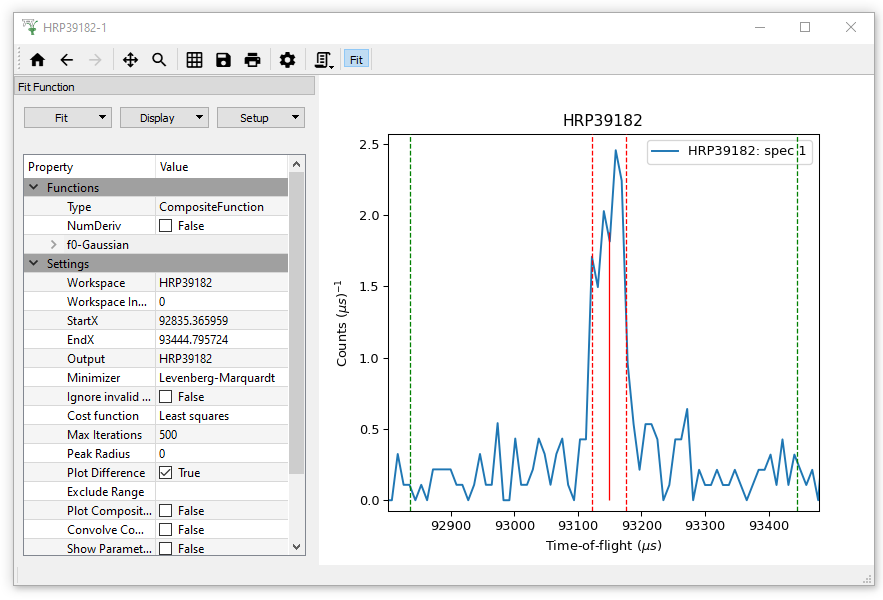Click the Back arrow in toolbar
The height and width of the screenshot is (600, 883).
click(x=66, y=60)
